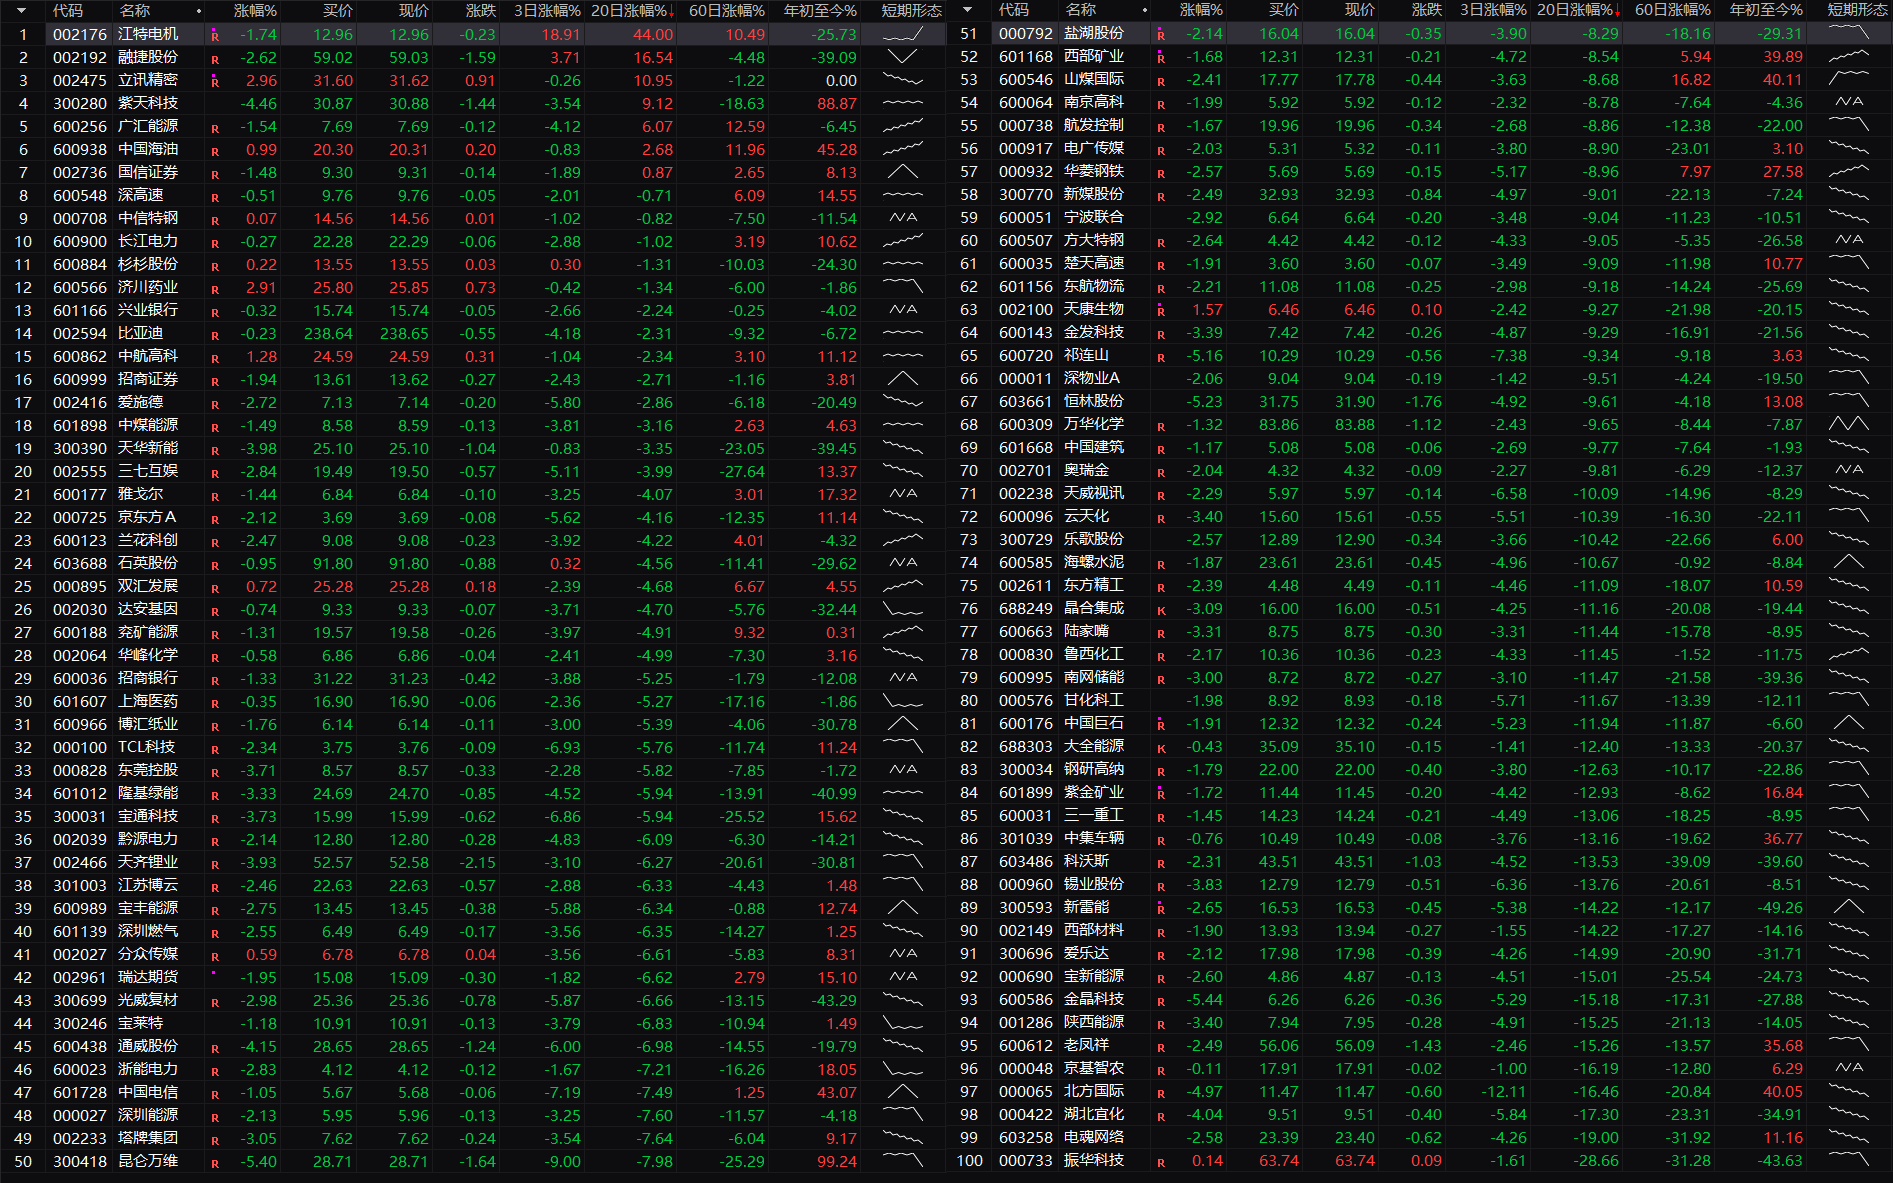This screenshot has height=1183, width=1893.
Task: Click left panel's 短期形态 column header
Action: pos(911,11)
